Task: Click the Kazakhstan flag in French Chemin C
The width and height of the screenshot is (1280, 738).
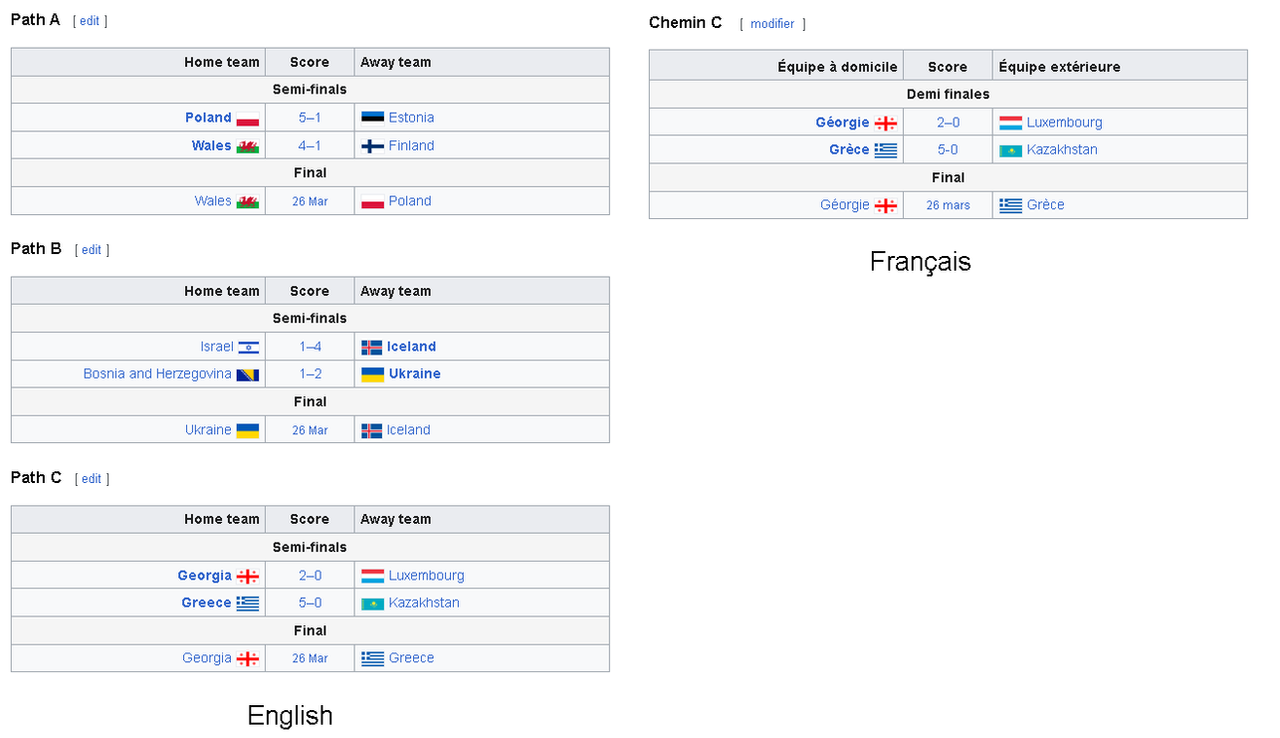Action: coord(1010,151)
